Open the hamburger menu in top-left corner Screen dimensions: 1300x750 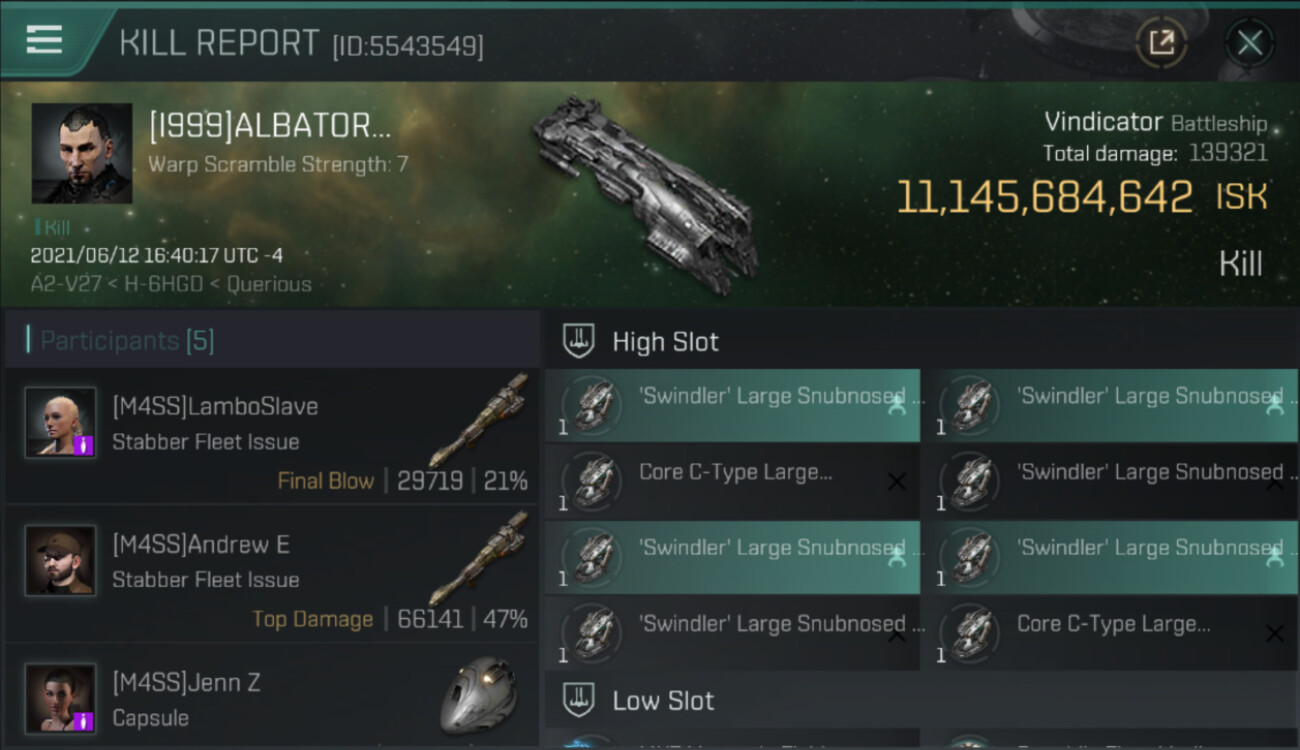(44, 40)
